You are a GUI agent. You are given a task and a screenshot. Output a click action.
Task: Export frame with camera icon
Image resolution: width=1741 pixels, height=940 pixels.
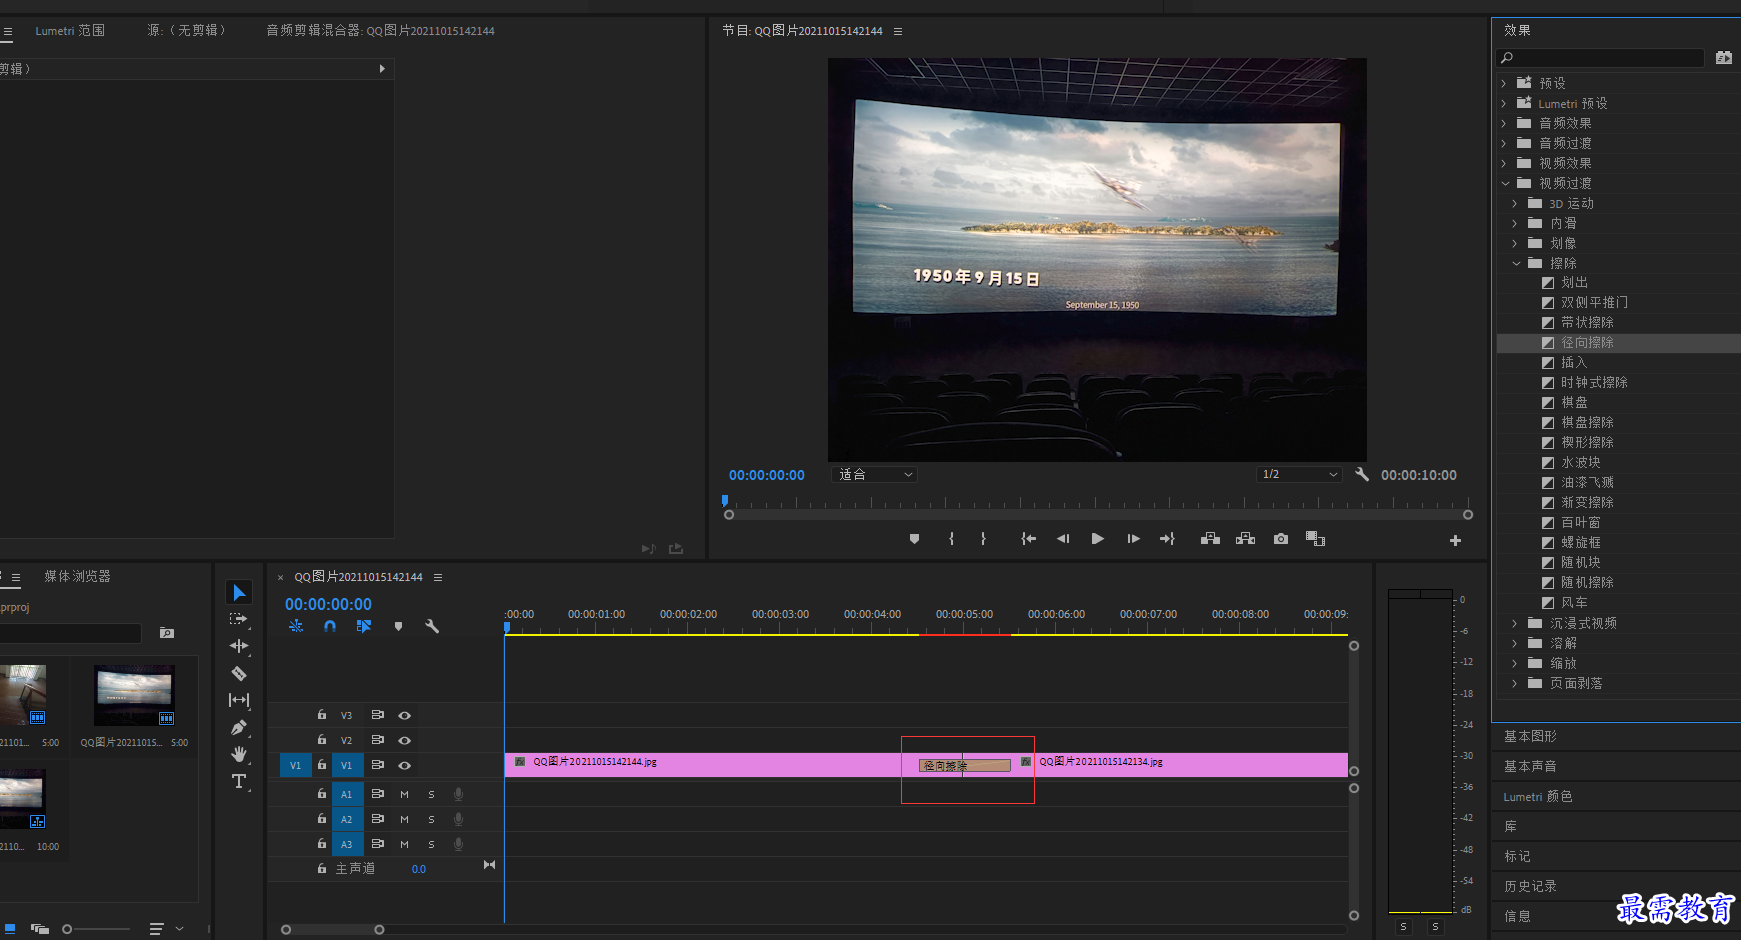click(1281, 539)
